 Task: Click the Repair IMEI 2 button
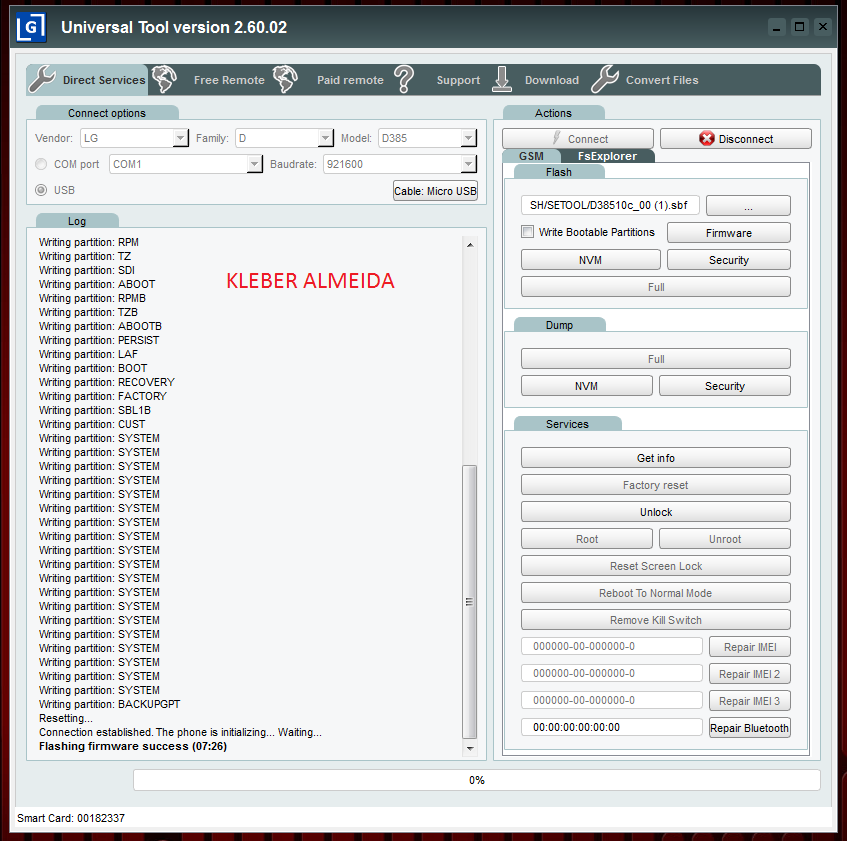[750, 674]
